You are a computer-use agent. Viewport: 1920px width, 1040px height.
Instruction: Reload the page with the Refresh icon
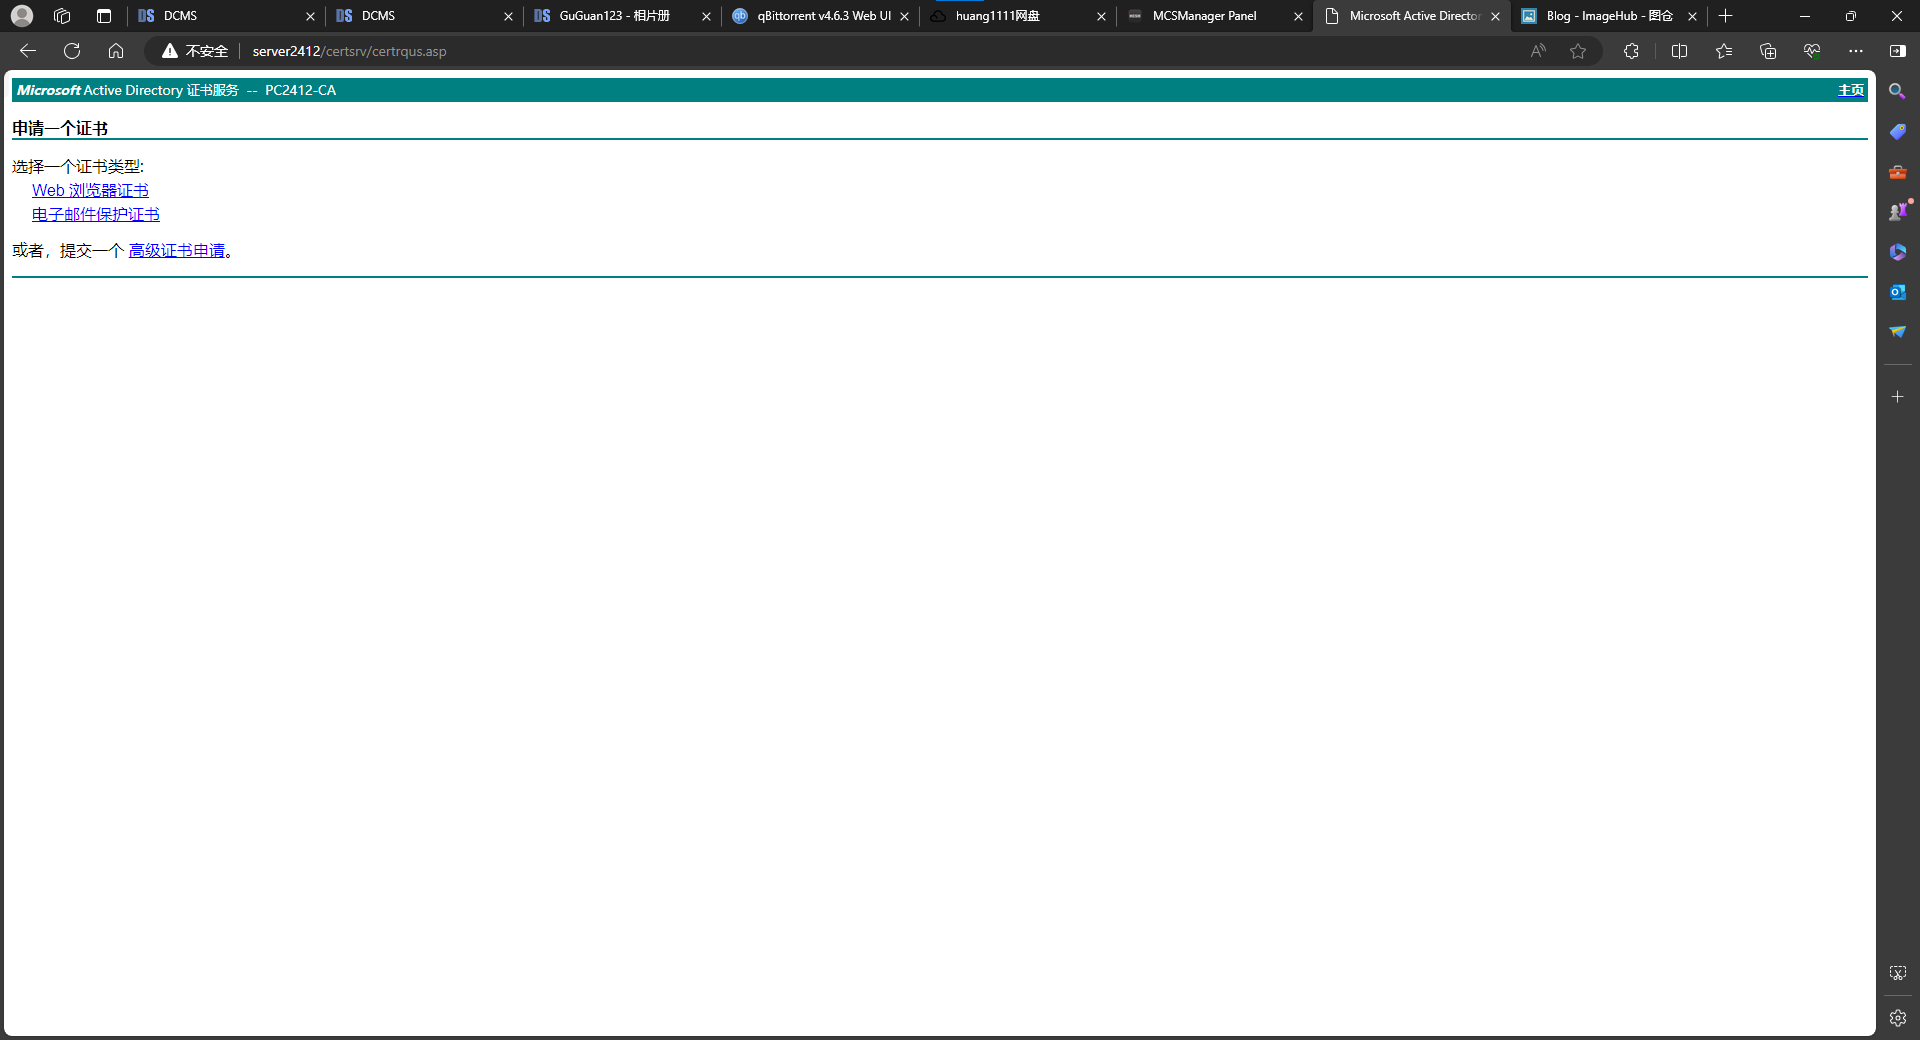(x=72, y=51)
